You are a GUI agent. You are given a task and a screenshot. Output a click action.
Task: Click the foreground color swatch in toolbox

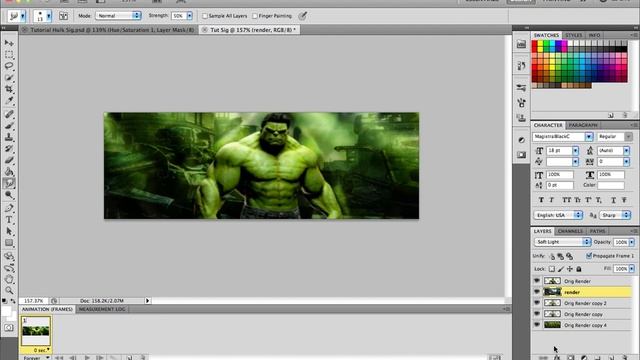click(6, 311)
